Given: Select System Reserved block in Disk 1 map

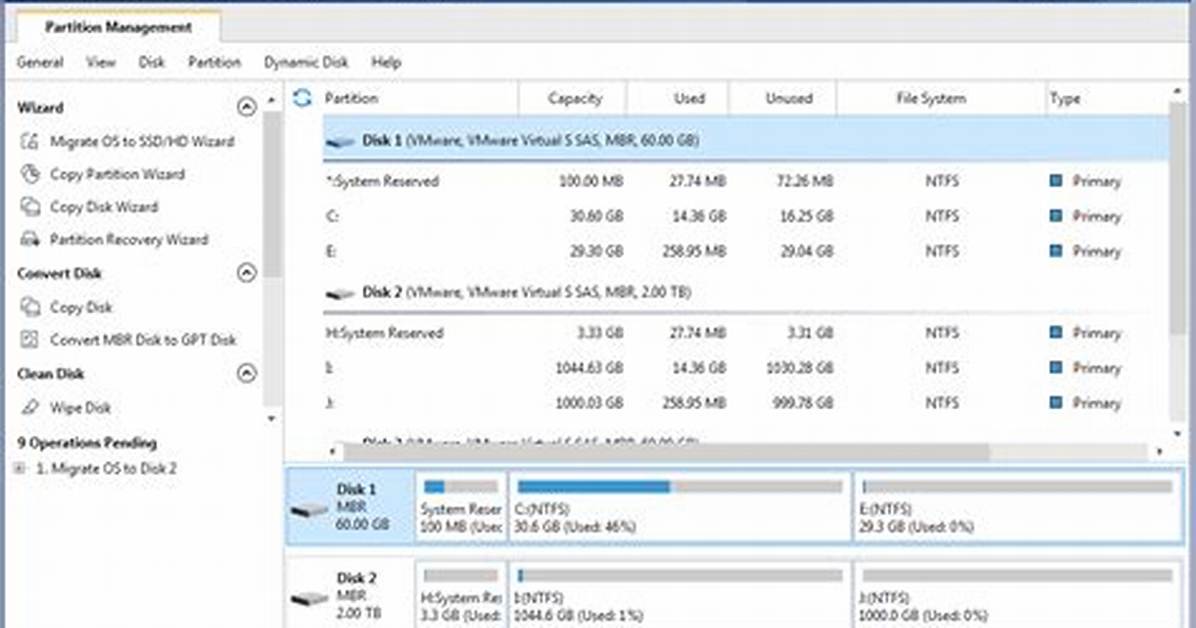Looking at the screenshot, I should point(461,507).
